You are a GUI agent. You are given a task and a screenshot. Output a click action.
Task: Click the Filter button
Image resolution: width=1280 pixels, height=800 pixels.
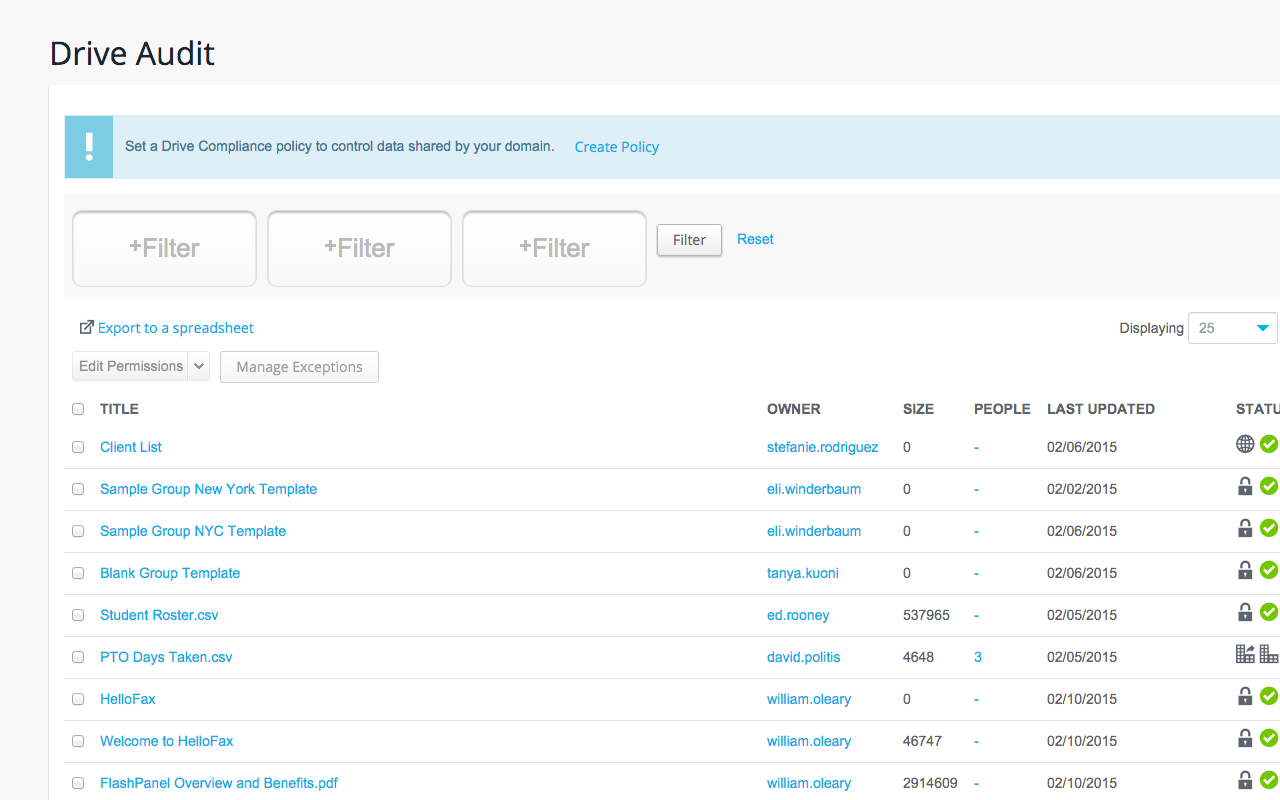click(689, 240)
